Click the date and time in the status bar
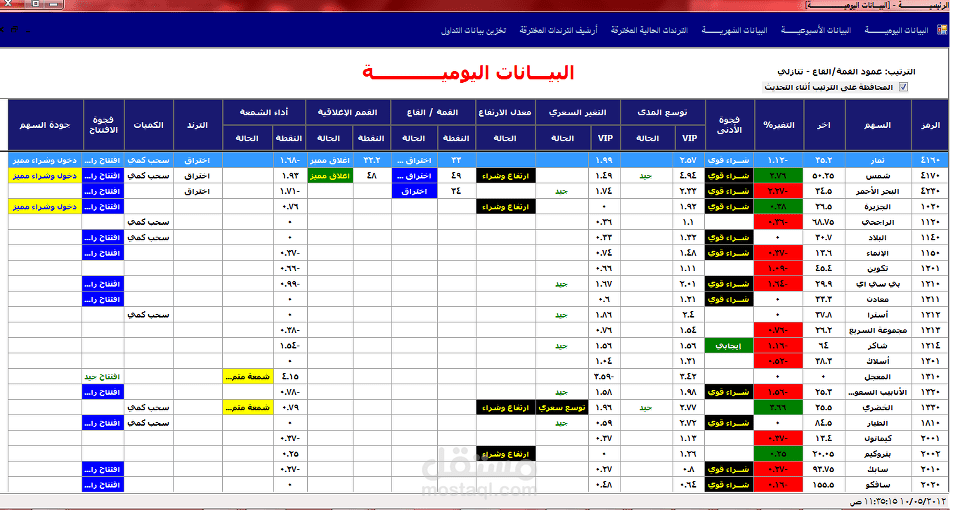The image size is (960, 510). [900, 501]
